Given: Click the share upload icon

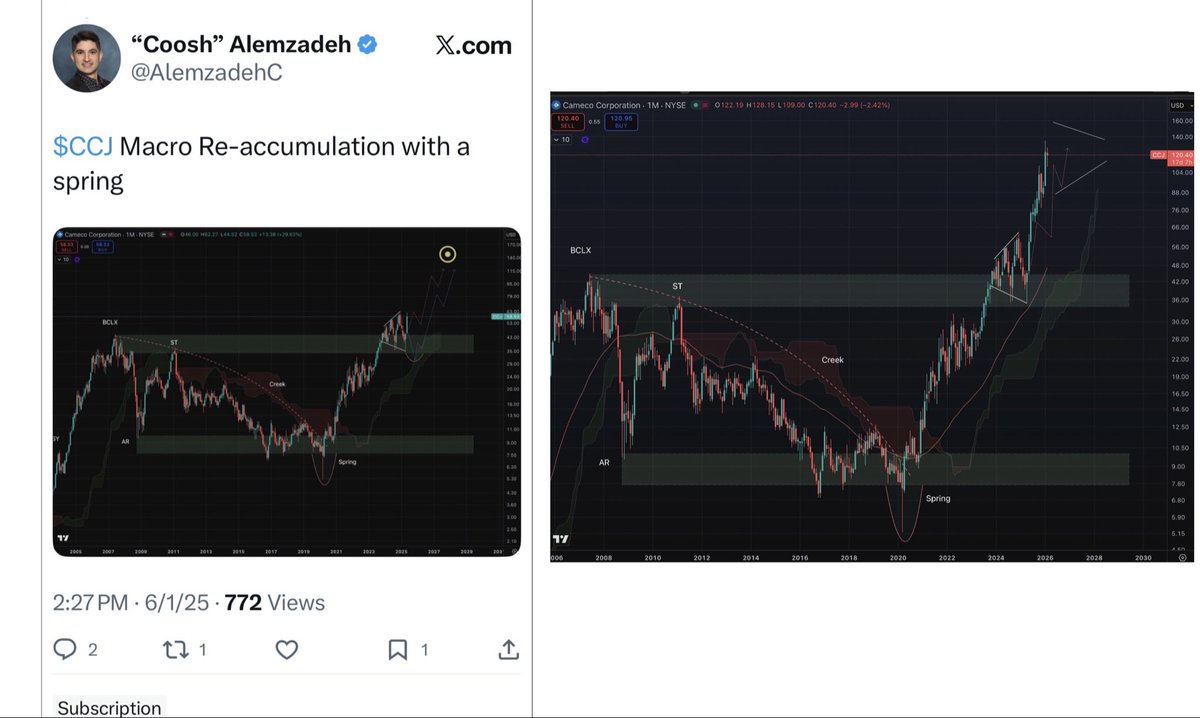Looking at the screenshot, I should tap(508, 649).
